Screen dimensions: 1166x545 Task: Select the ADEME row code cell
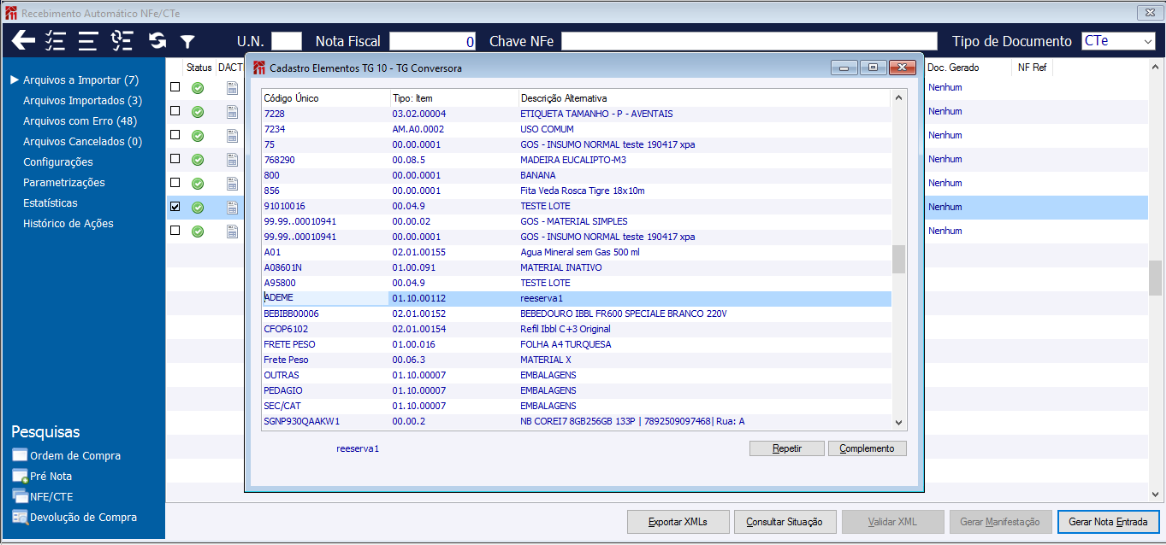tap(326, 298)
